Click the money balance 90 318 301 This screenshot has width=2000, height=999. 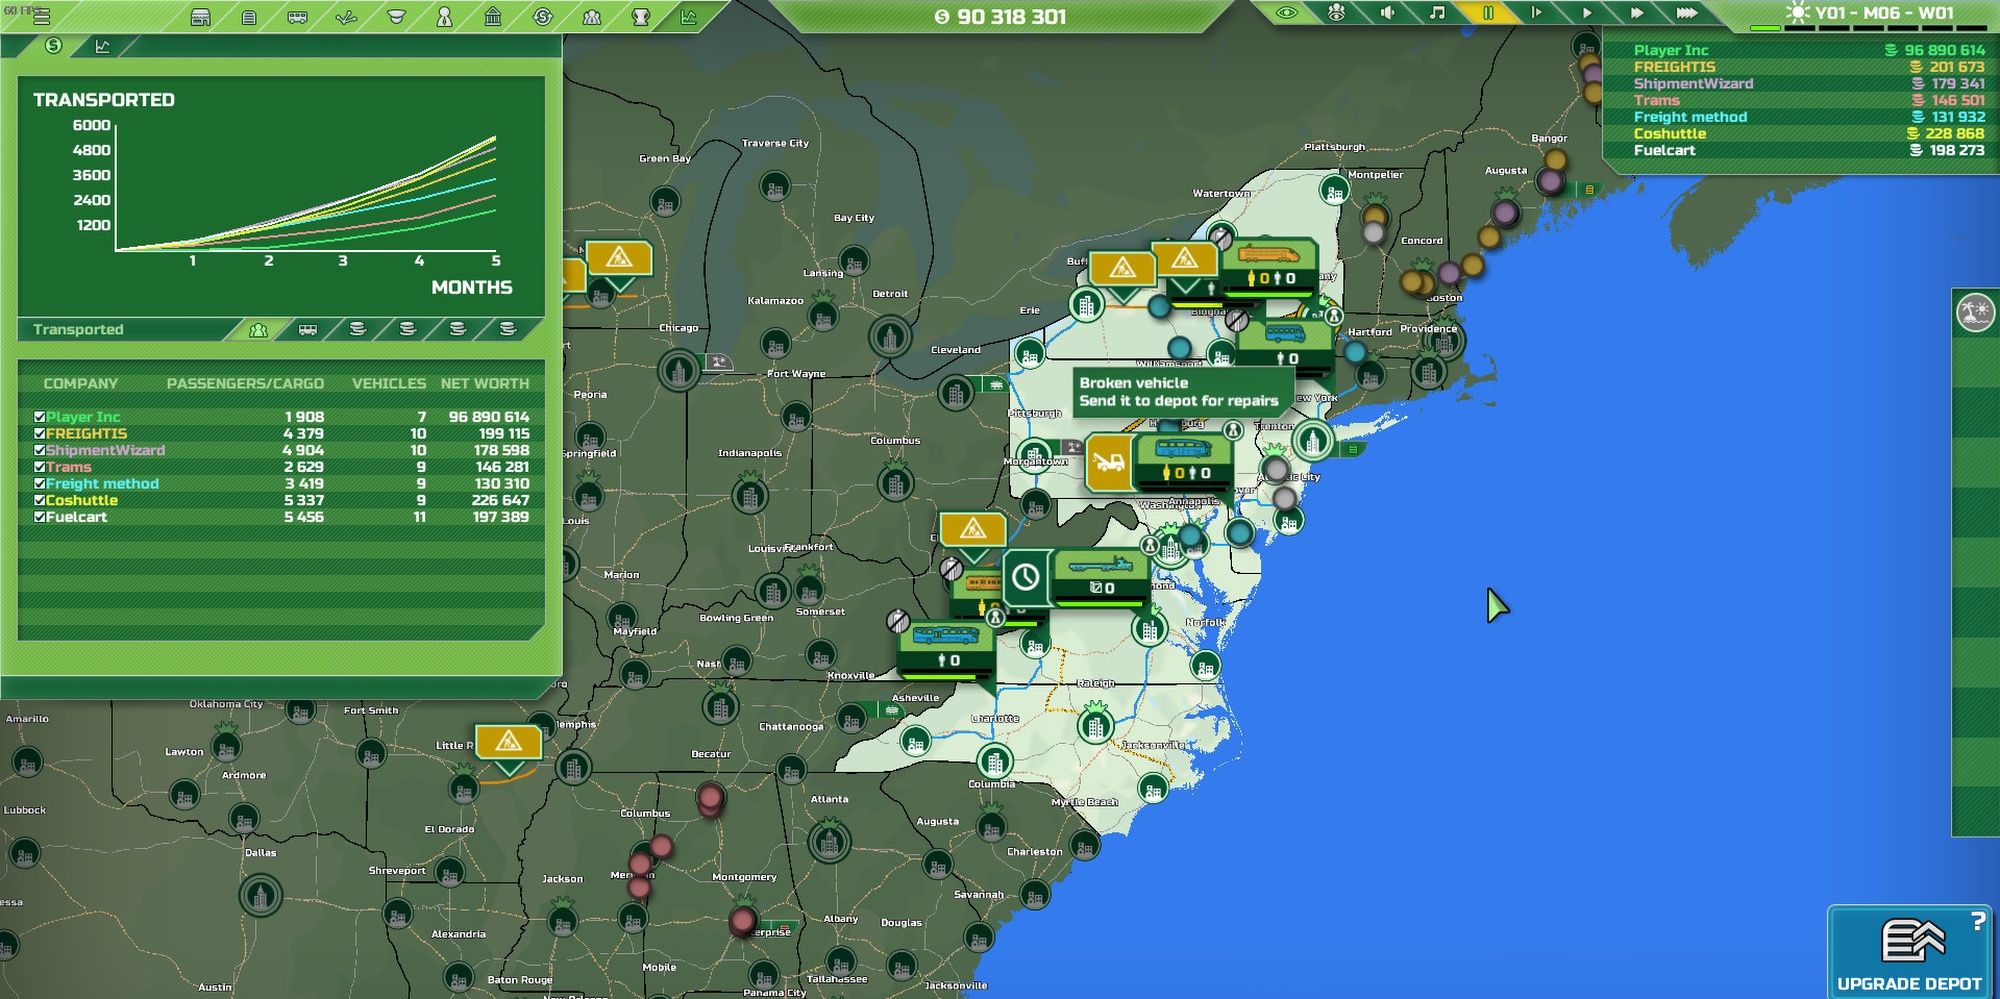coord(1001,17)
